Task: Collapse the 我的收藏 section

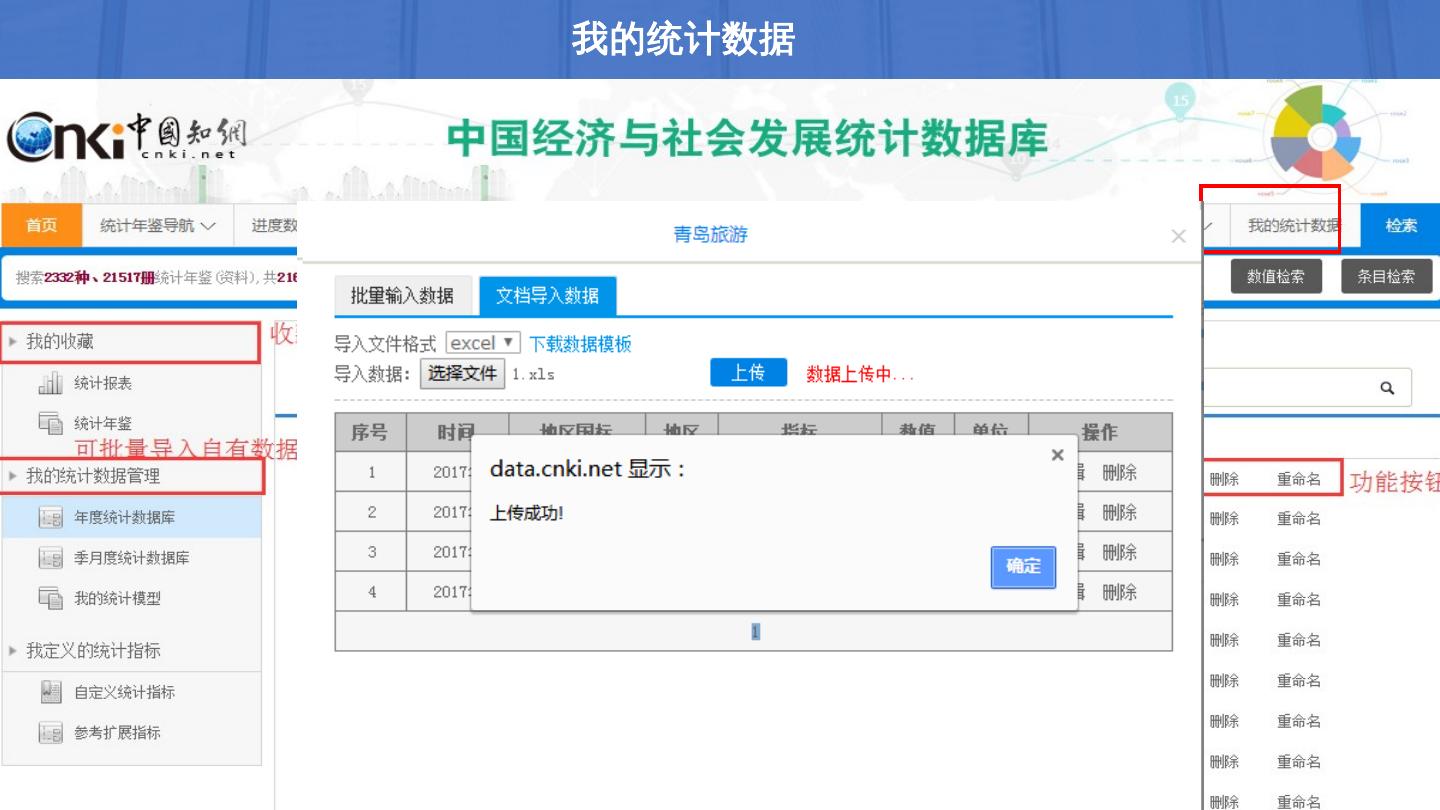Action: click(x=14, y=342)
